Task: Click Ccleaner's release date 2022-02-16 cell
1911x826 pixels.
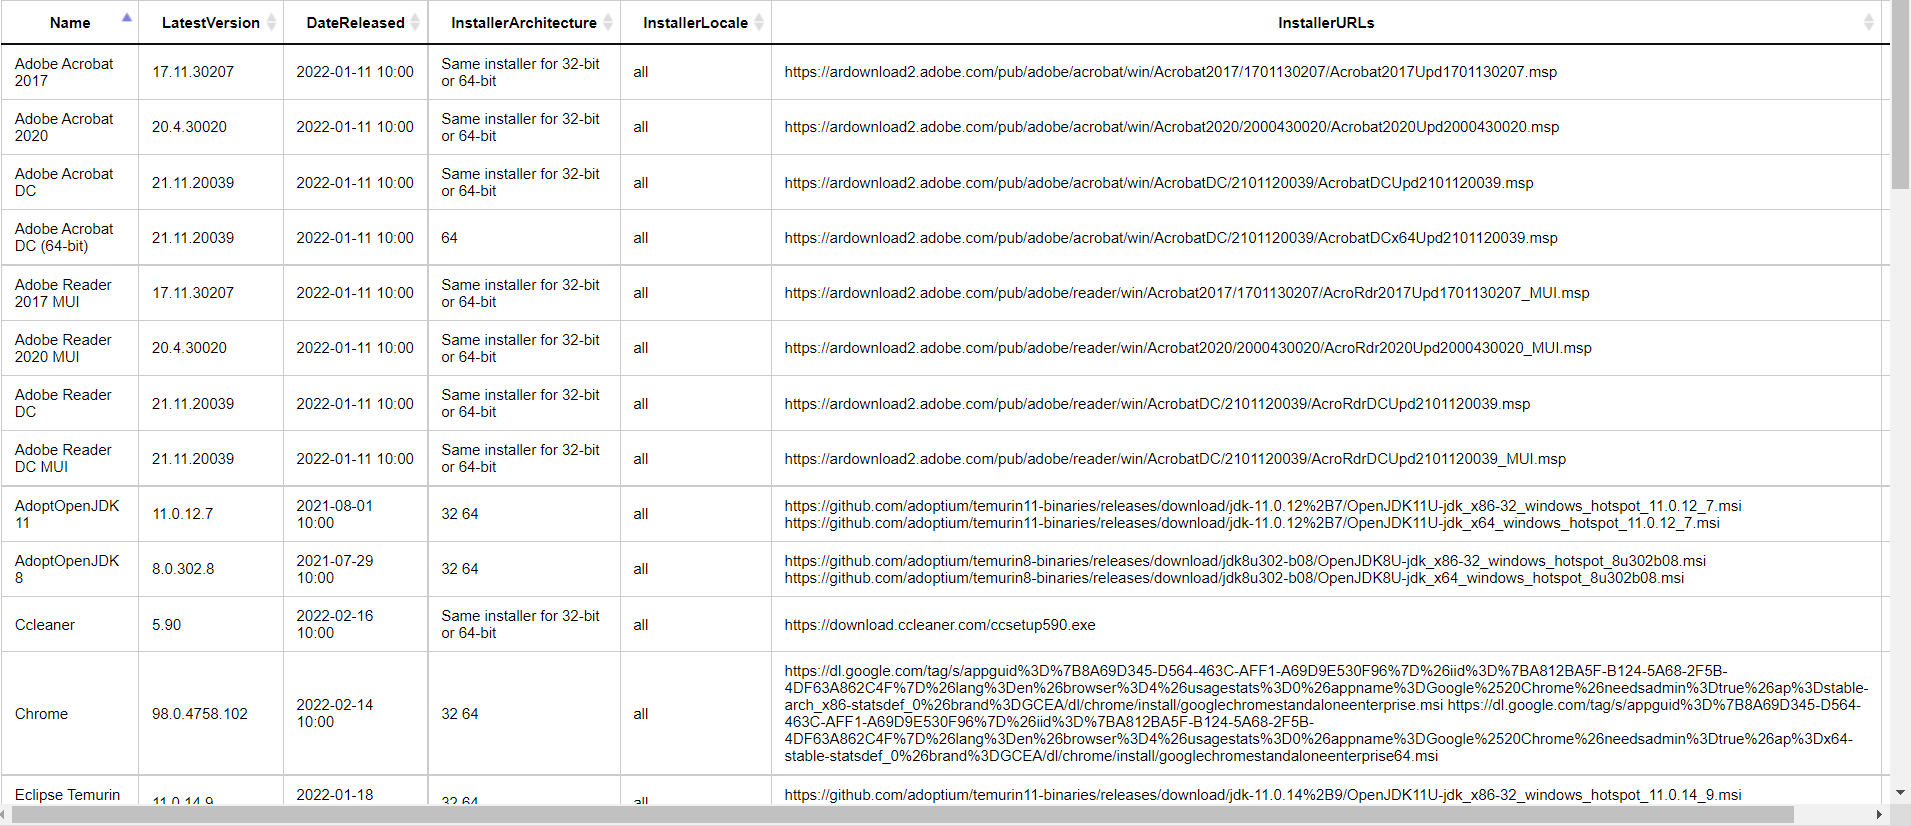Action: 334,624
